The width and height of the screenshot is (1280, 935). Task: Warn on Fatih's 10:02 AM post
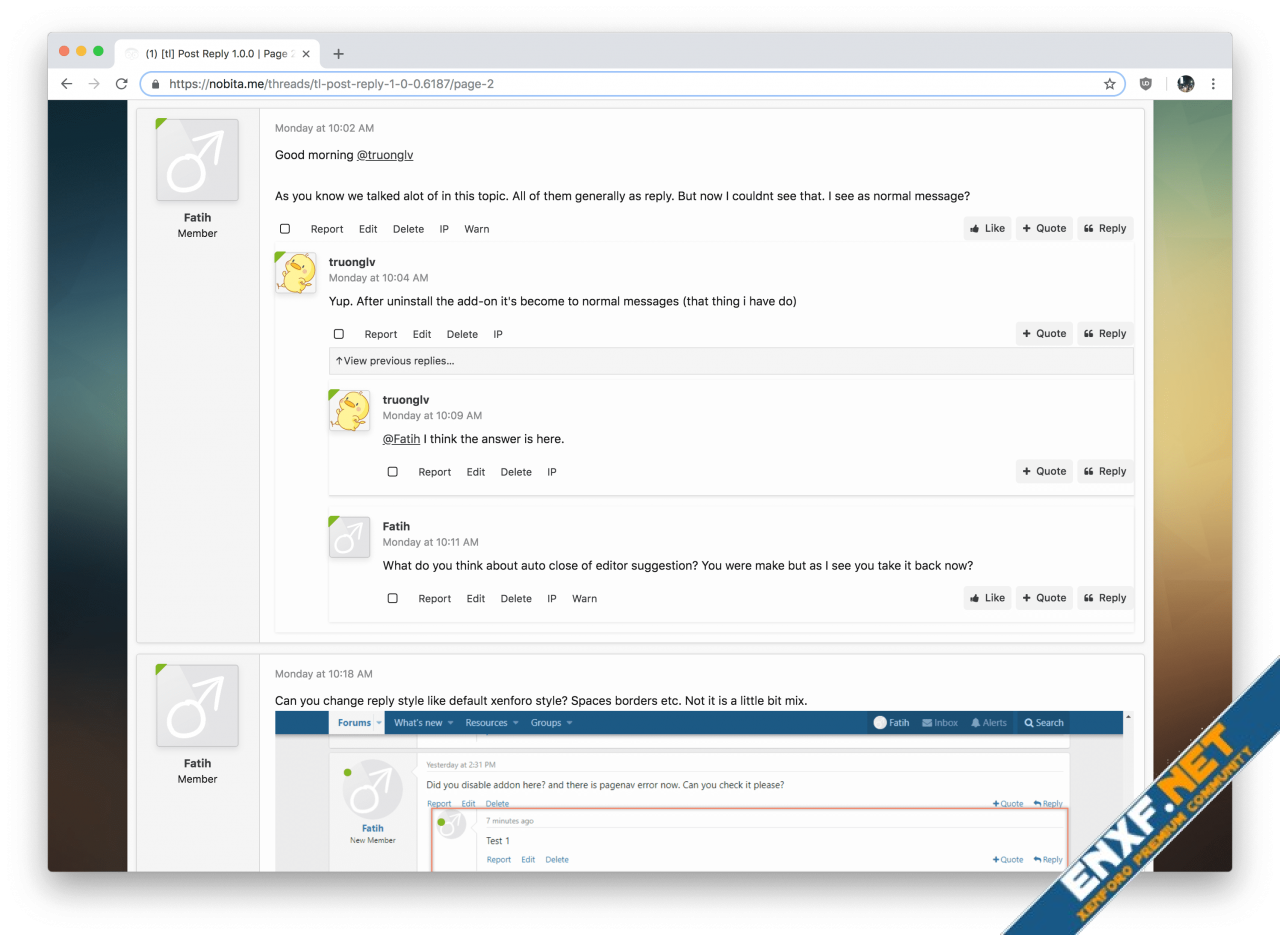tap(477, 229)
